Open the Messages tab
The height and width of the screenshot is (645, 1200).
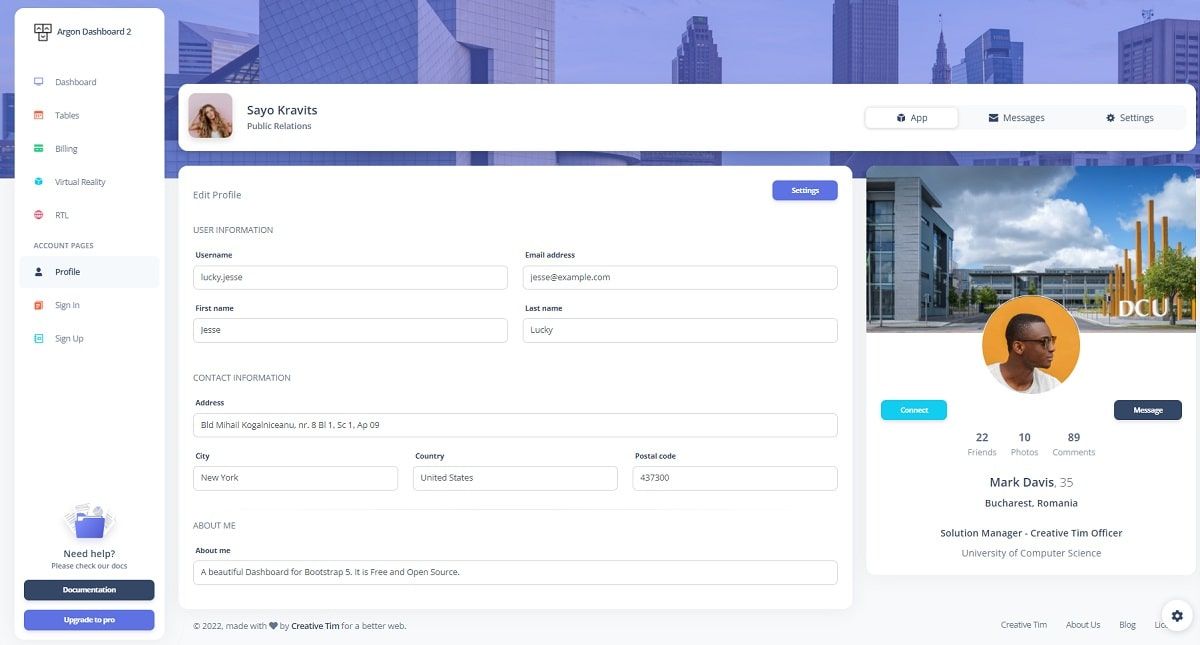tap(1016, 117)
